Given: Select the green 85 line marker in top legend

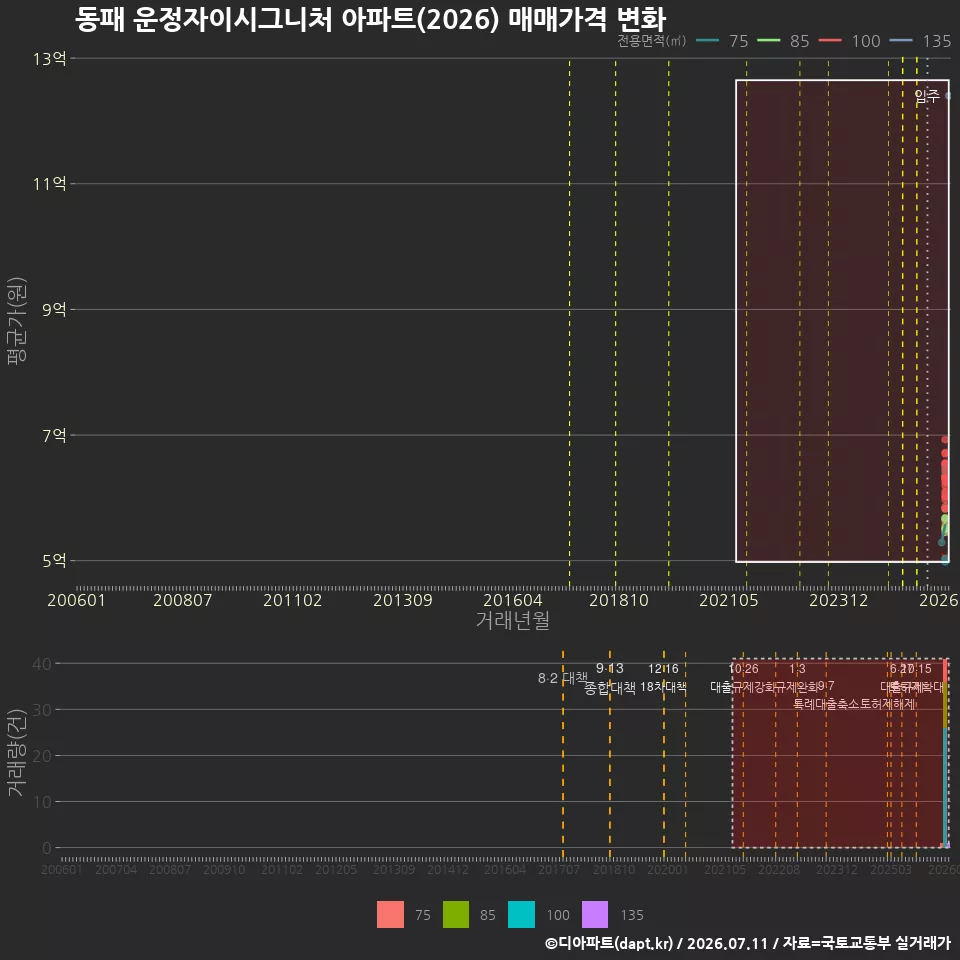Looking at the screenshot, I should [x=768, y=40].
